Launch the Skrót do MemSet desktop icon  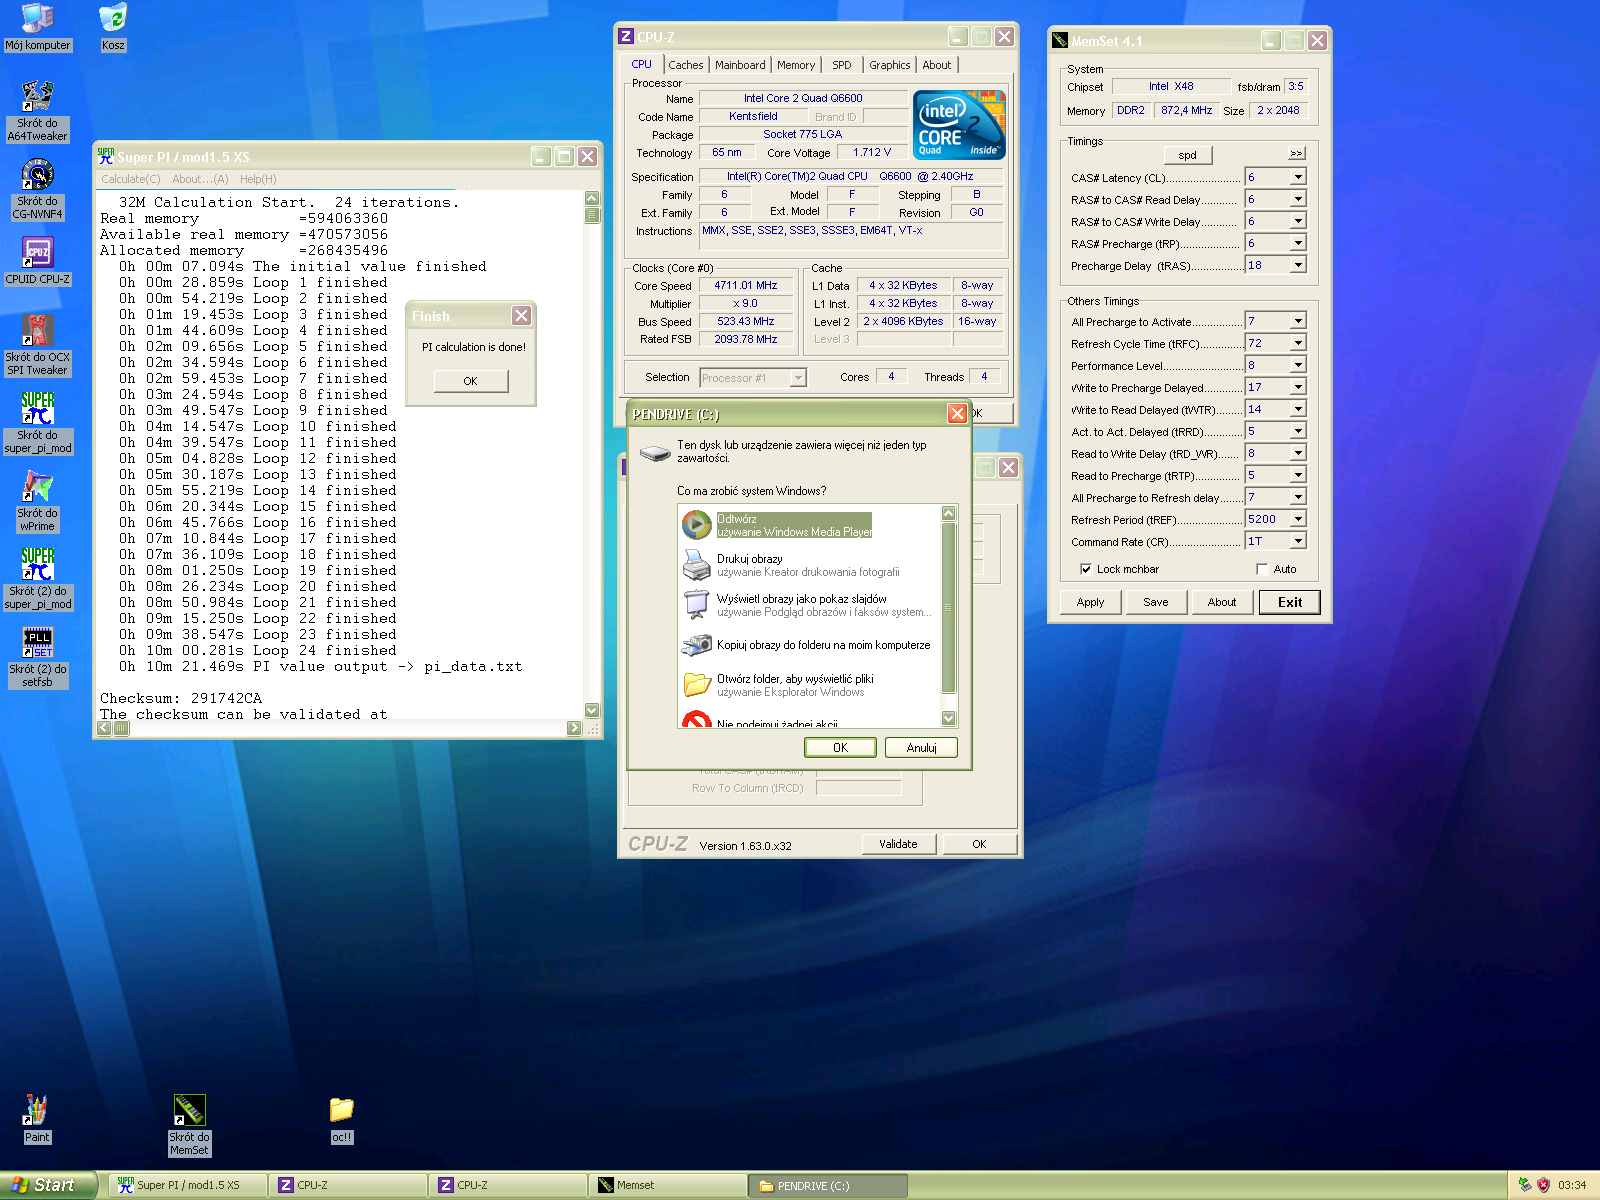[x=189, y=1125]
